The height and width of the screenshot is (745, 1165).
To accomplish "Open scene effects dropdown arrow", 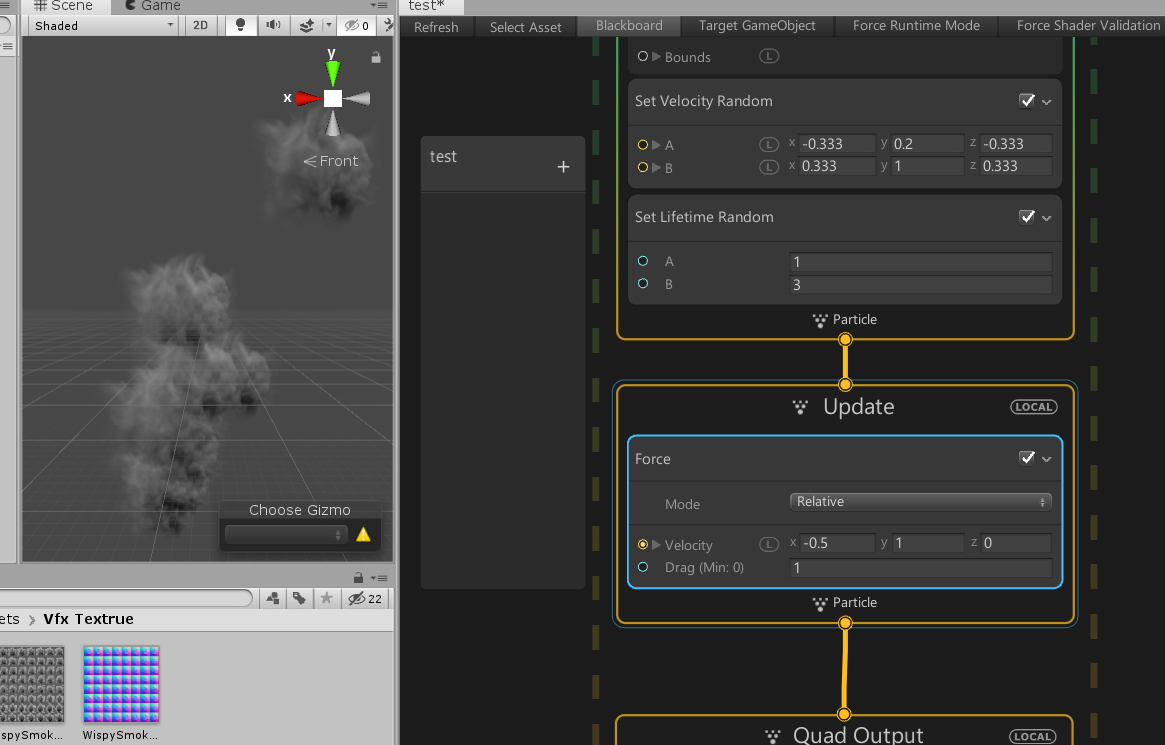I will point(328,25).
